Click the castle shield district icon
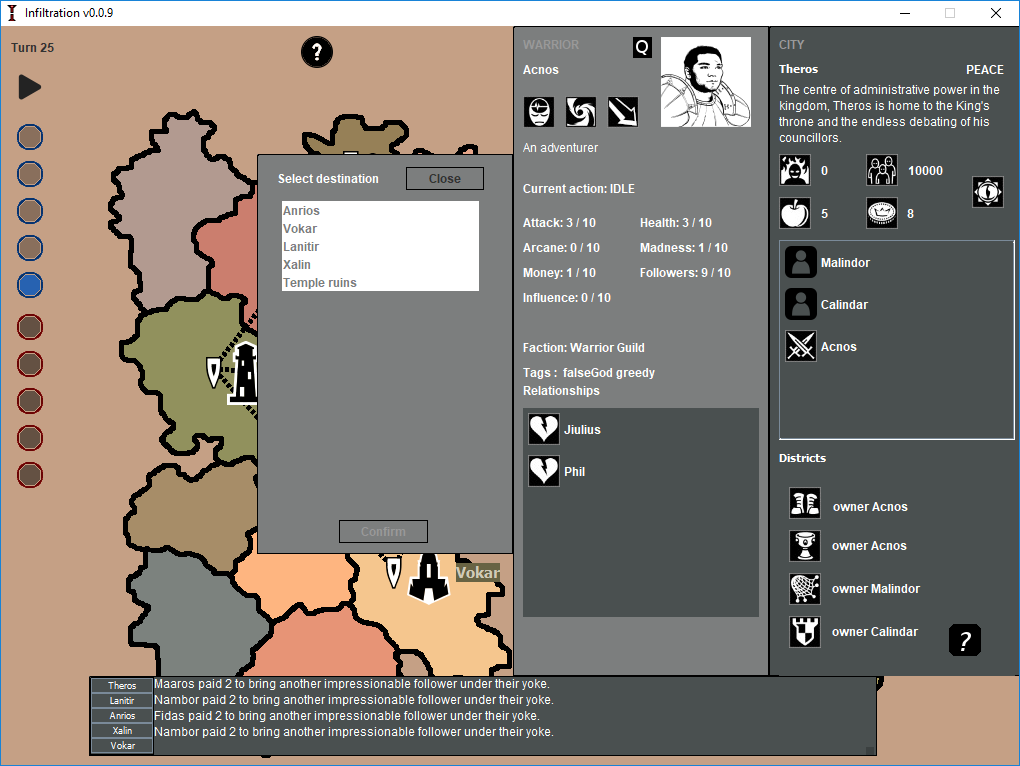 pos(805,631)
